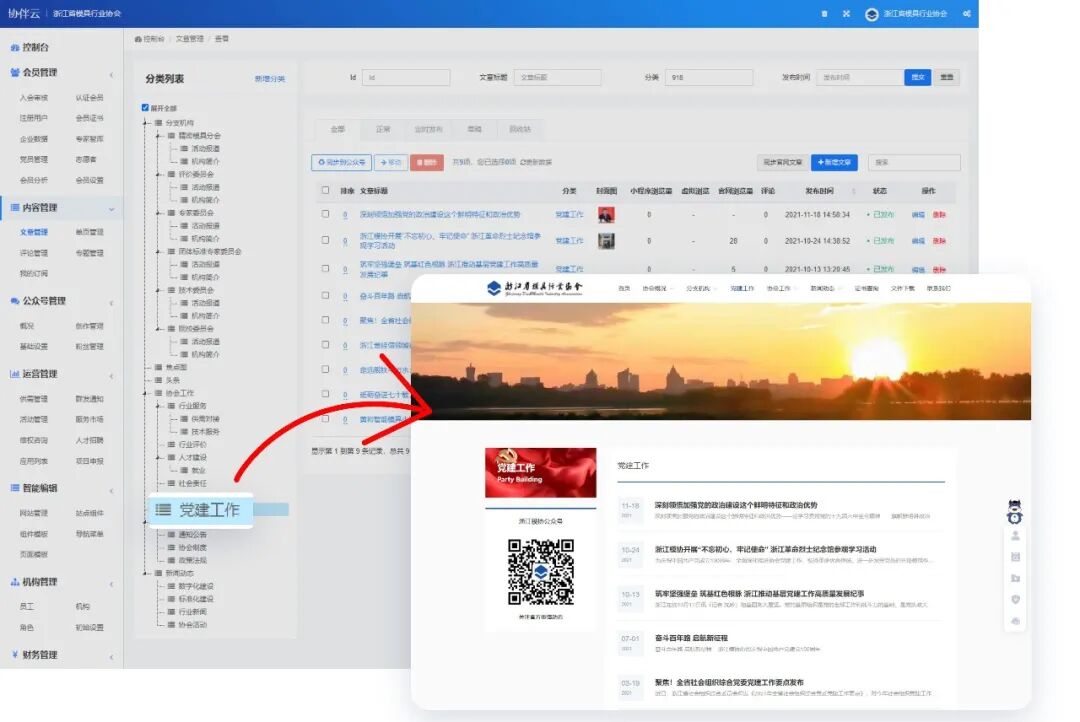
Task: Collapse the 公众号管理 section chevron
Action: click(x=112, y=302)
